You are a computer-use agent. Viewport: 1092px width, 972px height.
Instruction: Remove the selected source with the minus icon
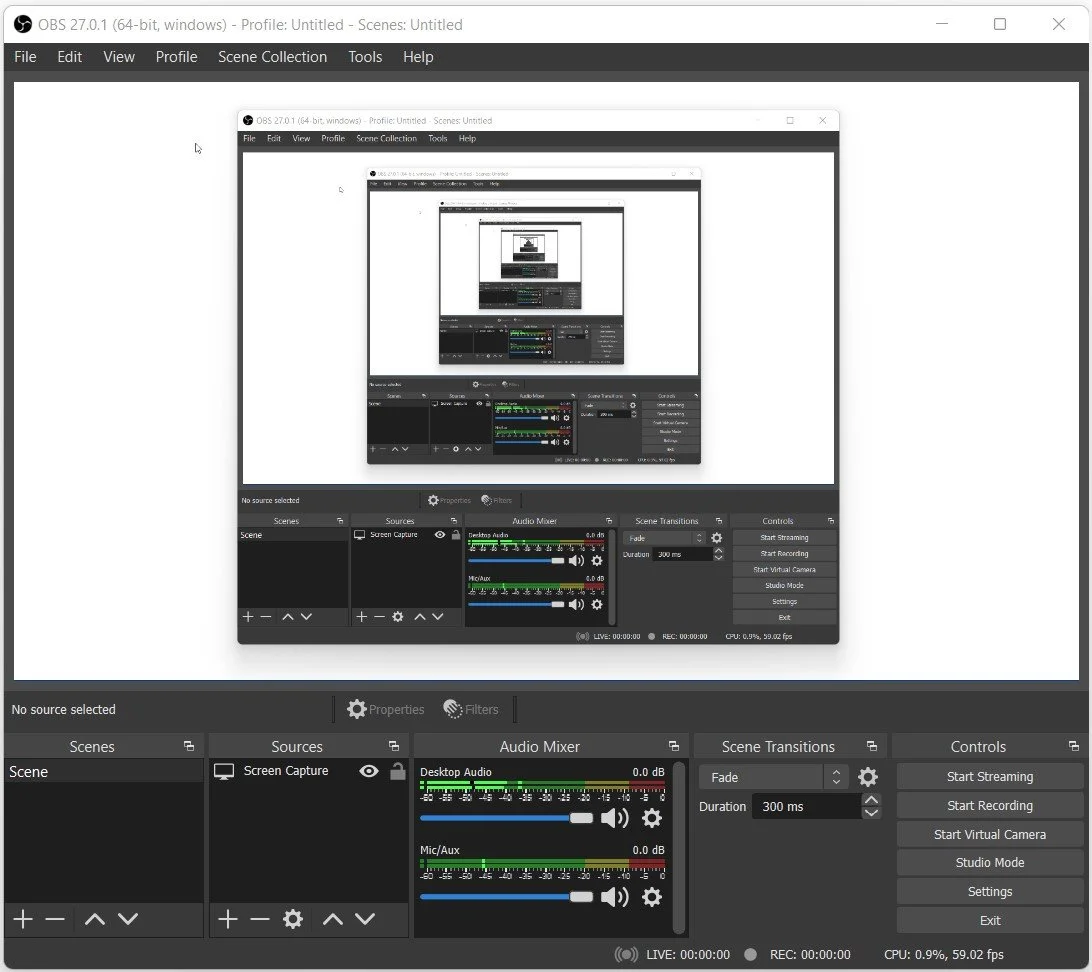tap(260, 919)
